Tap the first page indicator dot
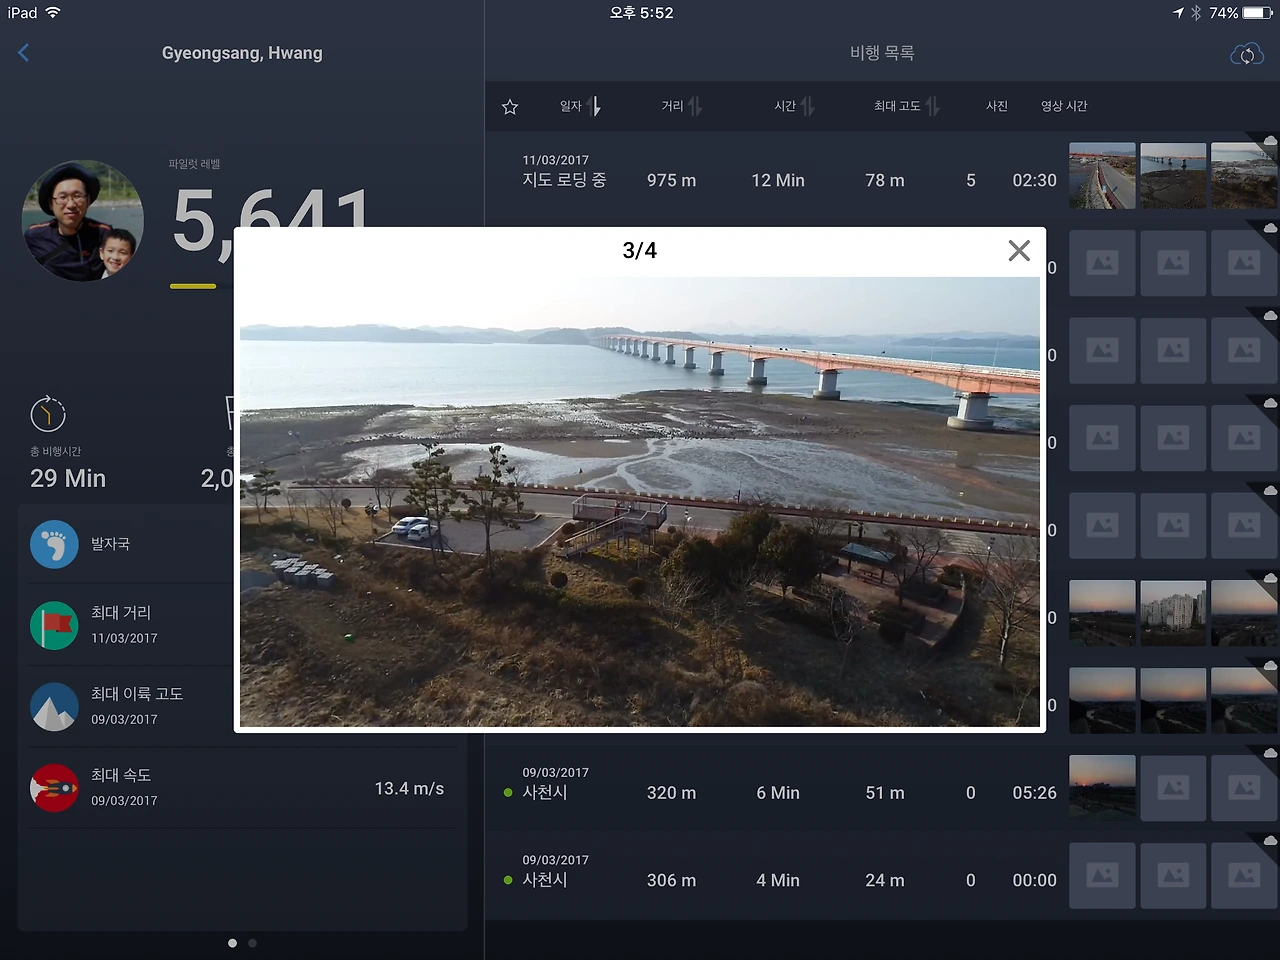The image size is (1280, 960). [x=232, y=943]
